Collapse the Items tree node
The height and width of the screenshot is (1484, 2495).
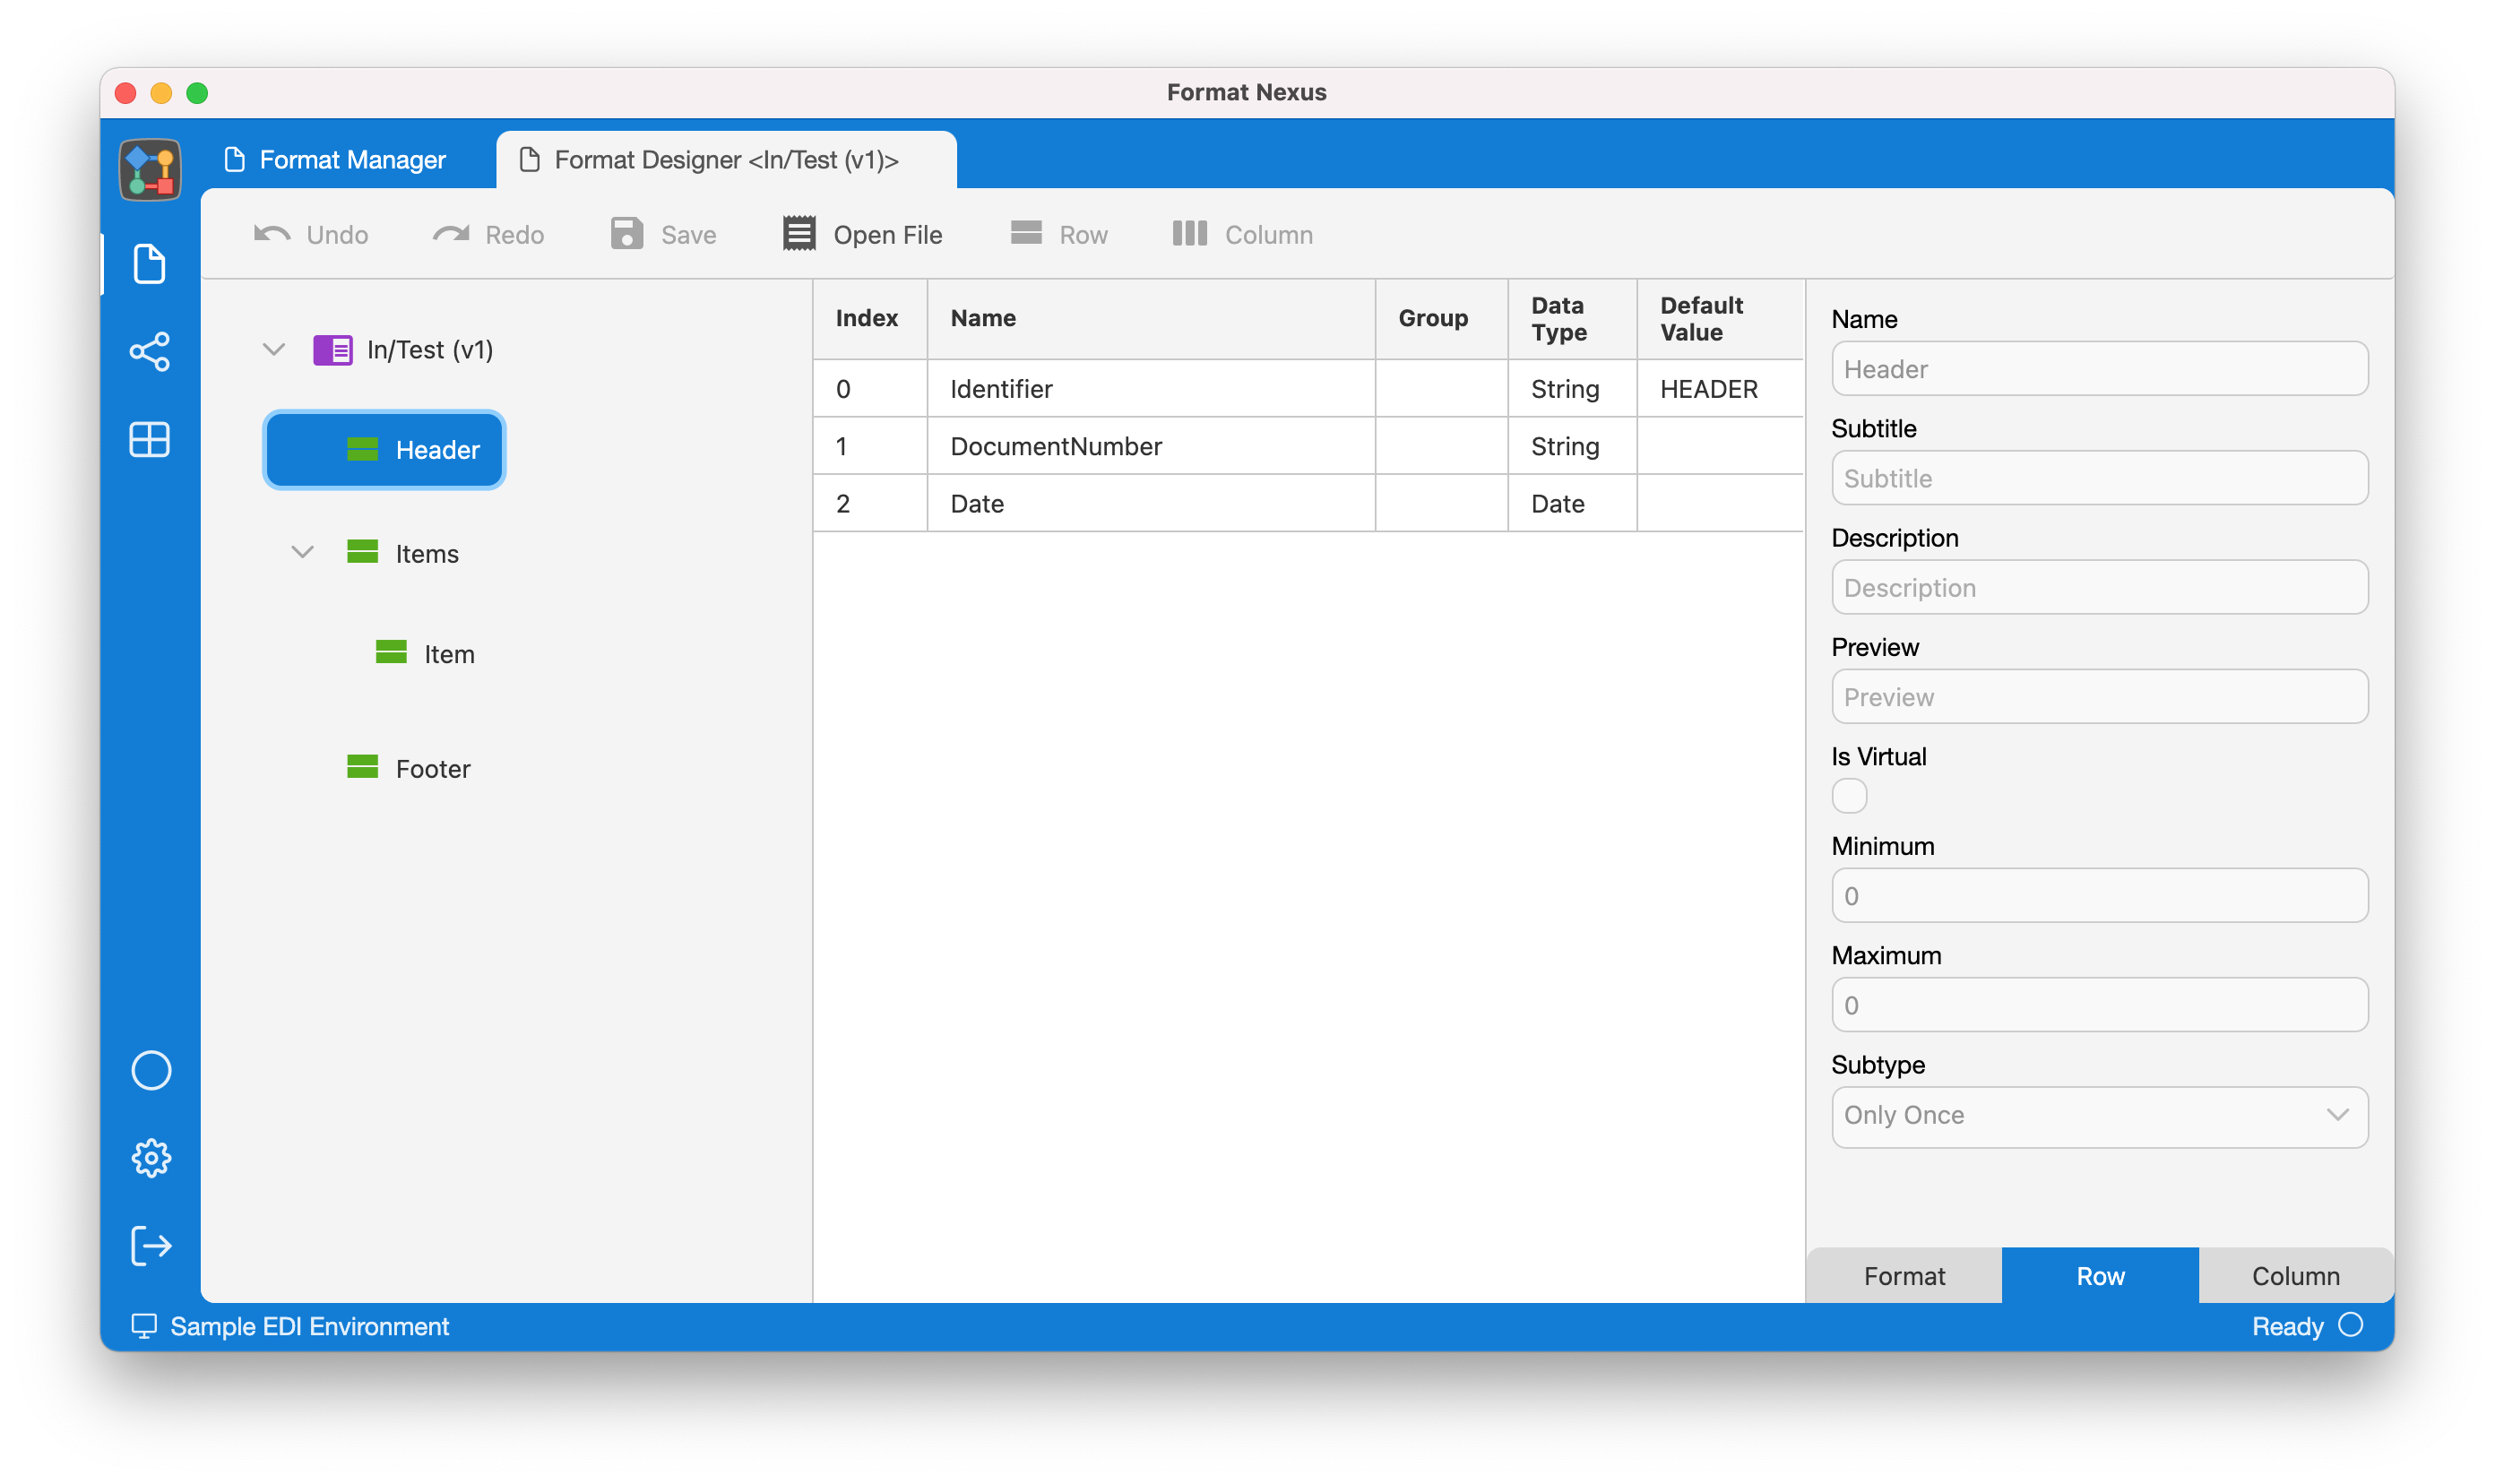tap(302, 552)
